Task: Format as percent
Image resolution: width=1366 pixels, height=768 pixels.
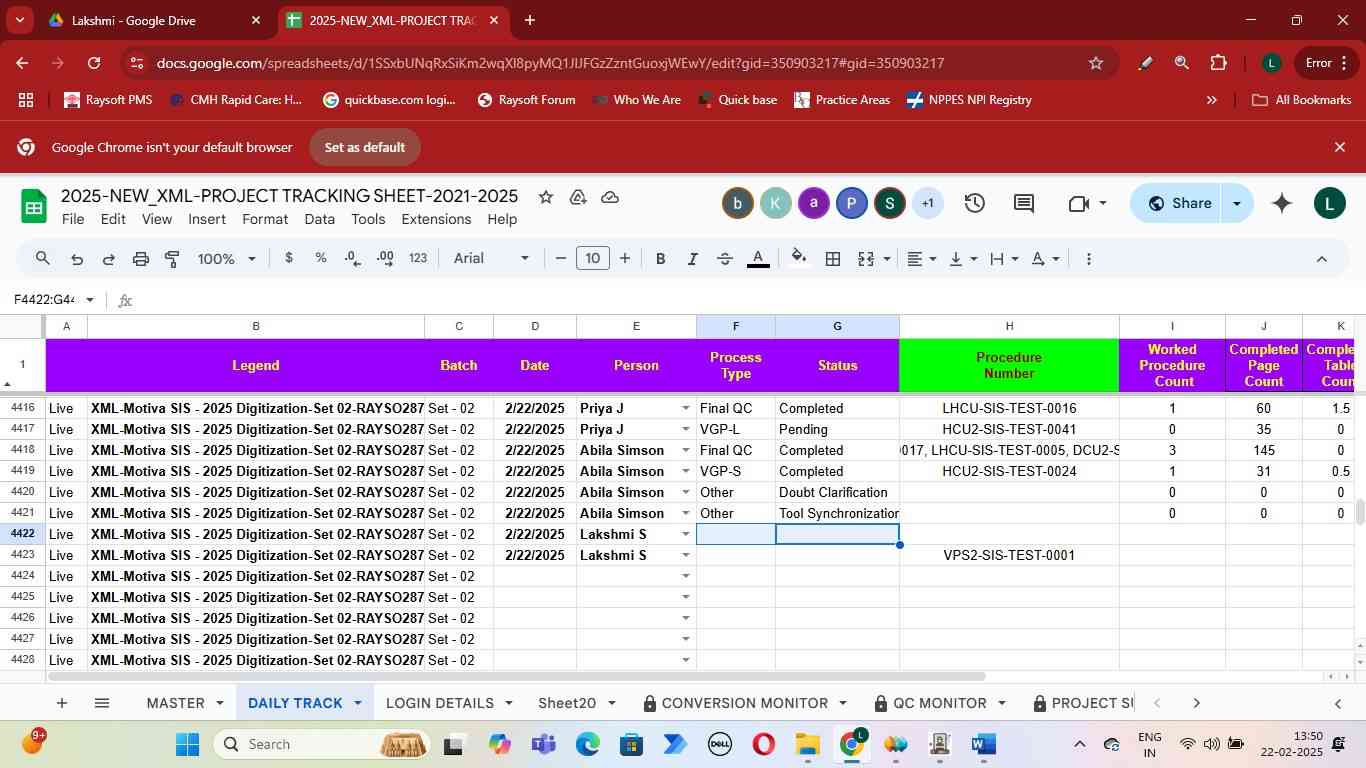Action: pos(321,258)
